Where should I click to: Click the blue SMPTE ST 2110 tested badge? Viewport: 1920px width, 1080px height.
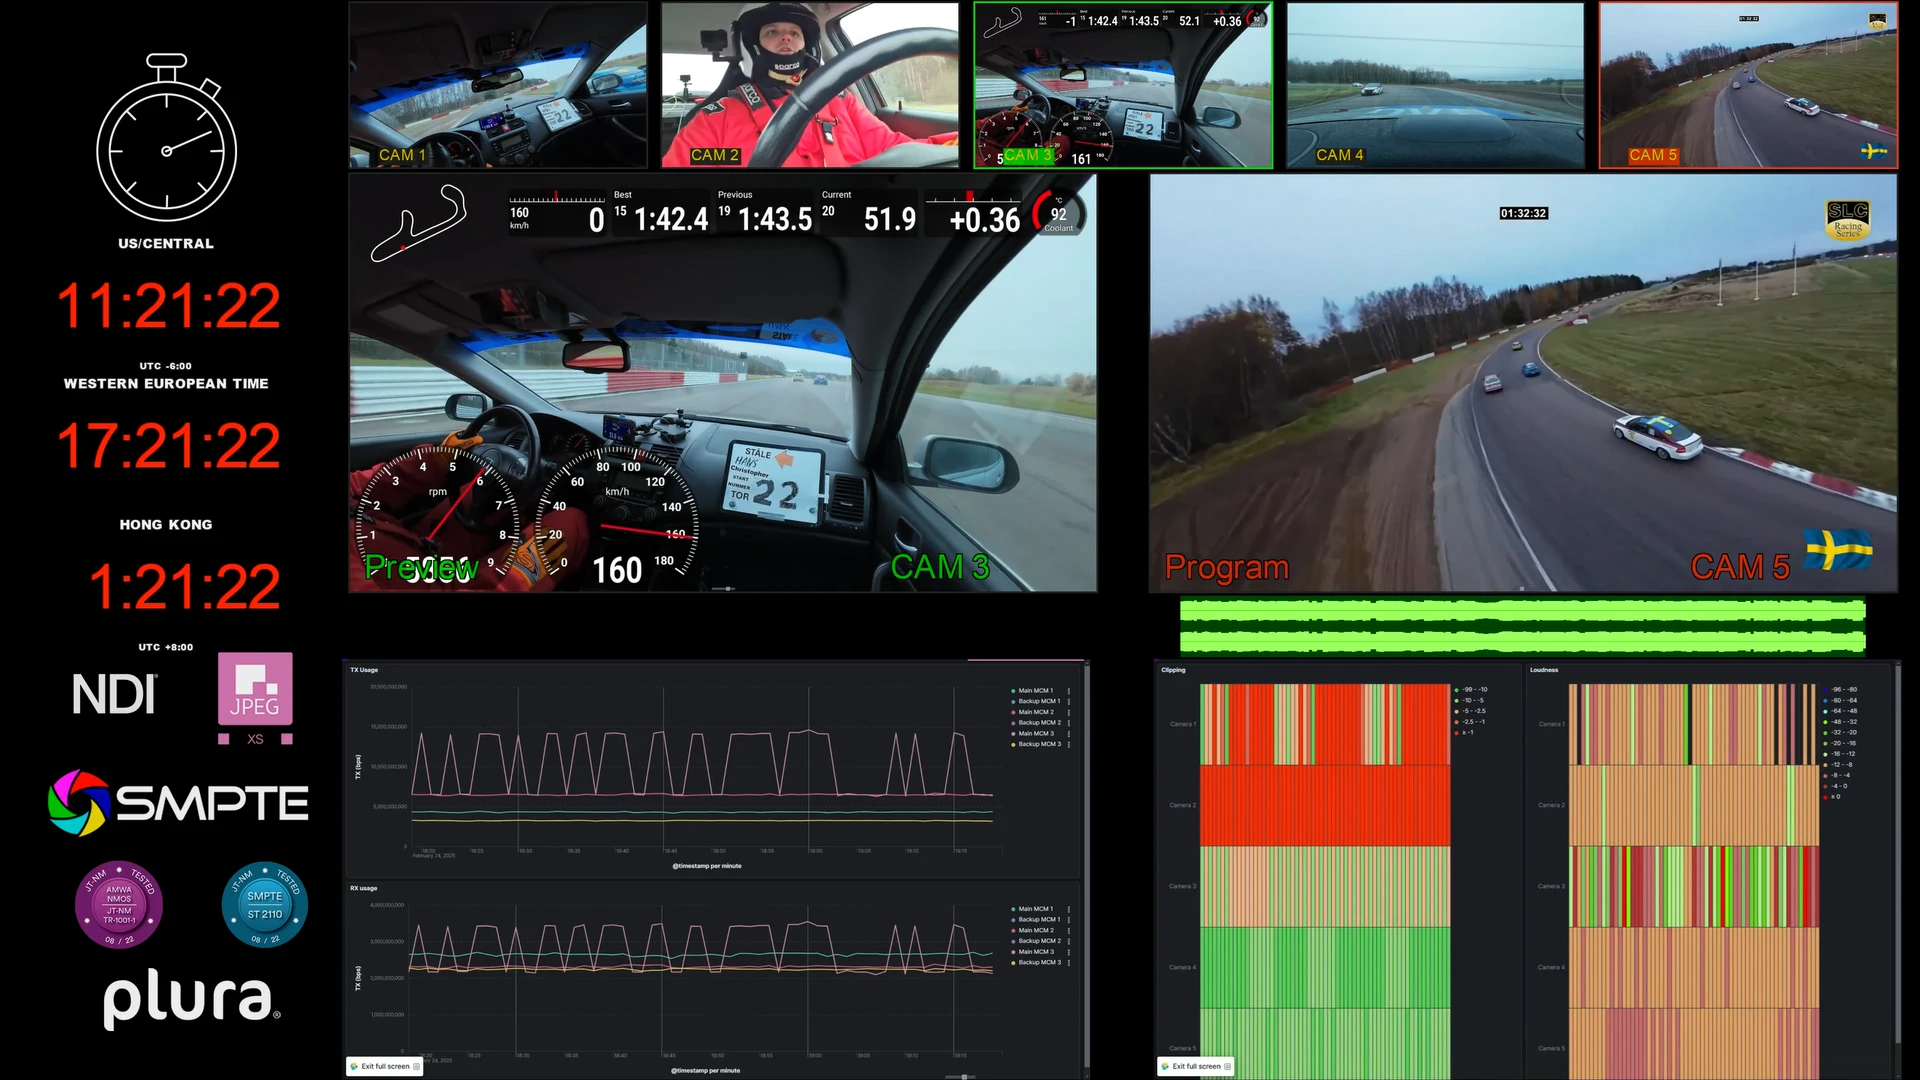click(x=265, y=904)
